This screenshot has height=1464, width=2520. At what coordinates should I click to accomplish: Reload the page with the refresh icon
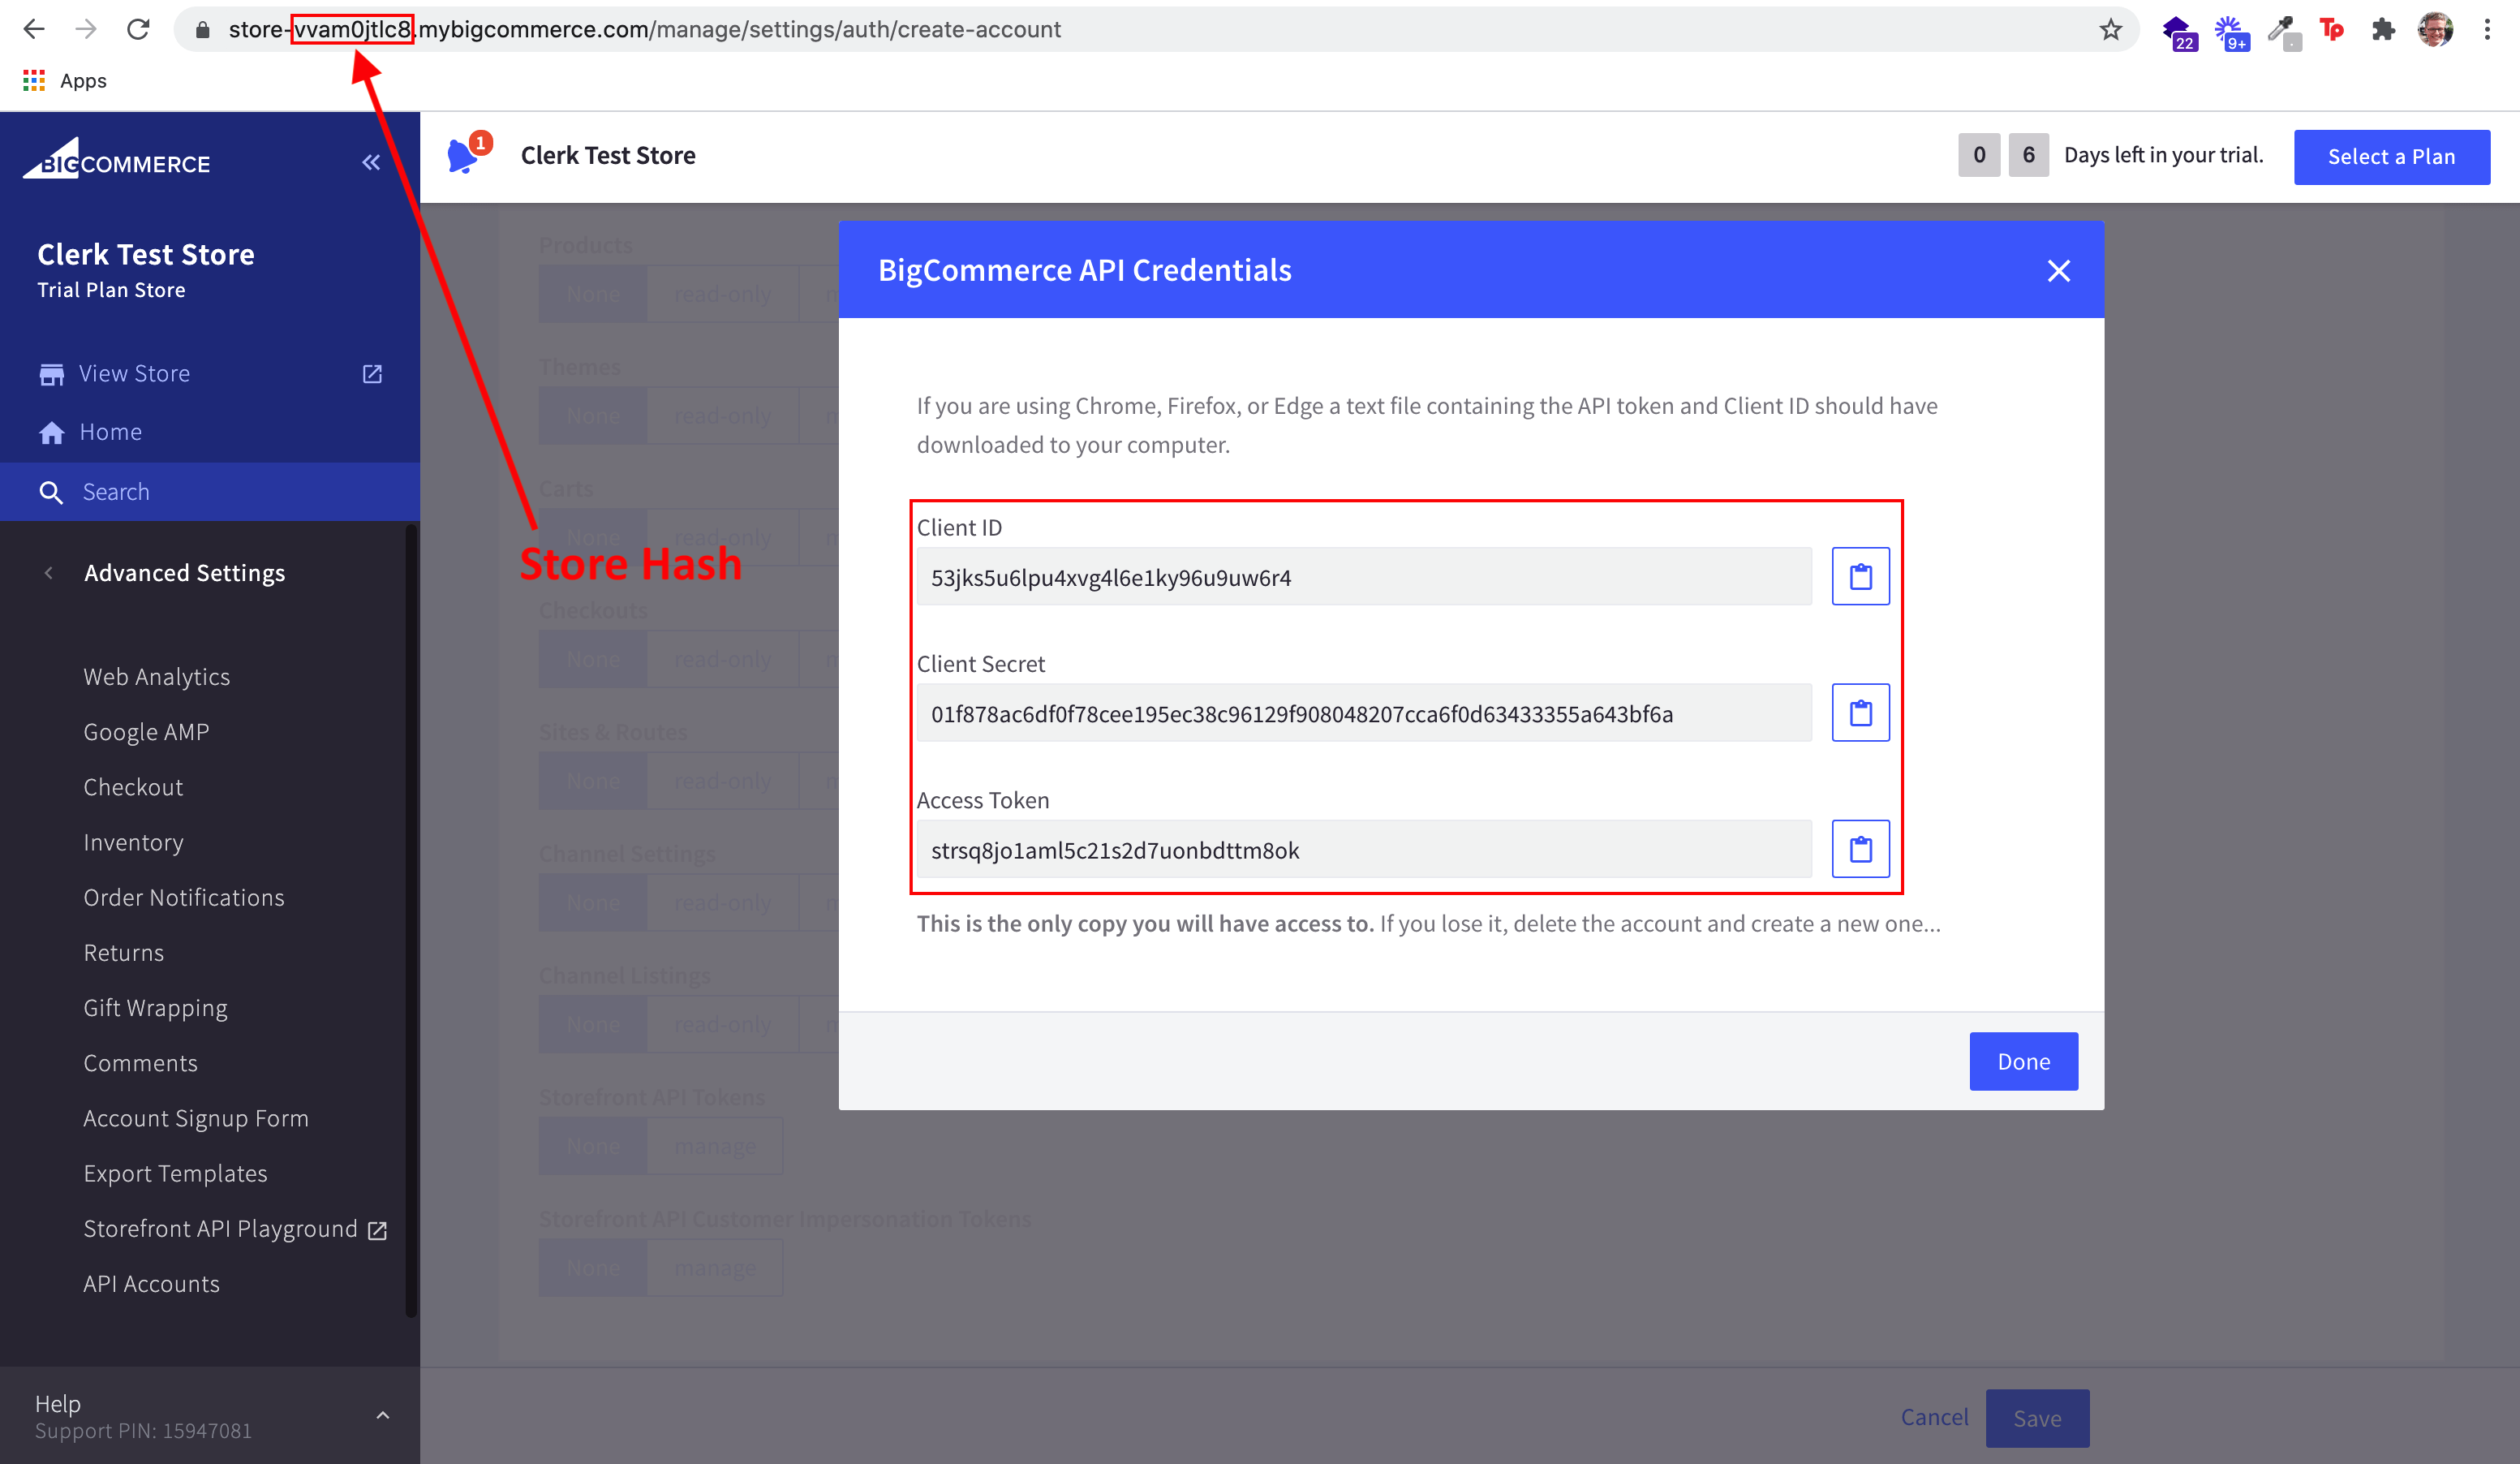pos(138,29)
